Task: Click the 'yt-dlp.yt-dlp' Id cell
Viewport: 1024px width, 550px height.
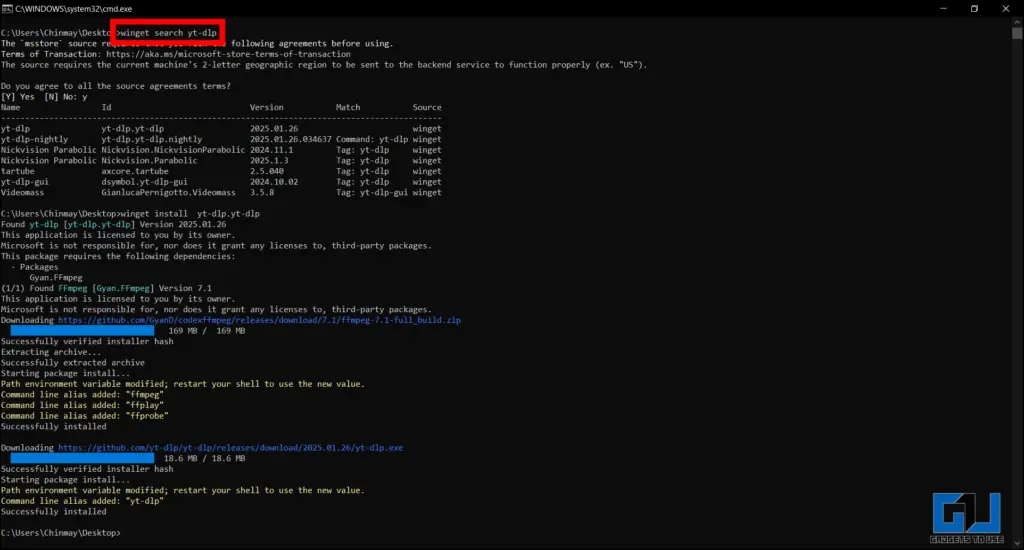Action: tap(133, 129)
